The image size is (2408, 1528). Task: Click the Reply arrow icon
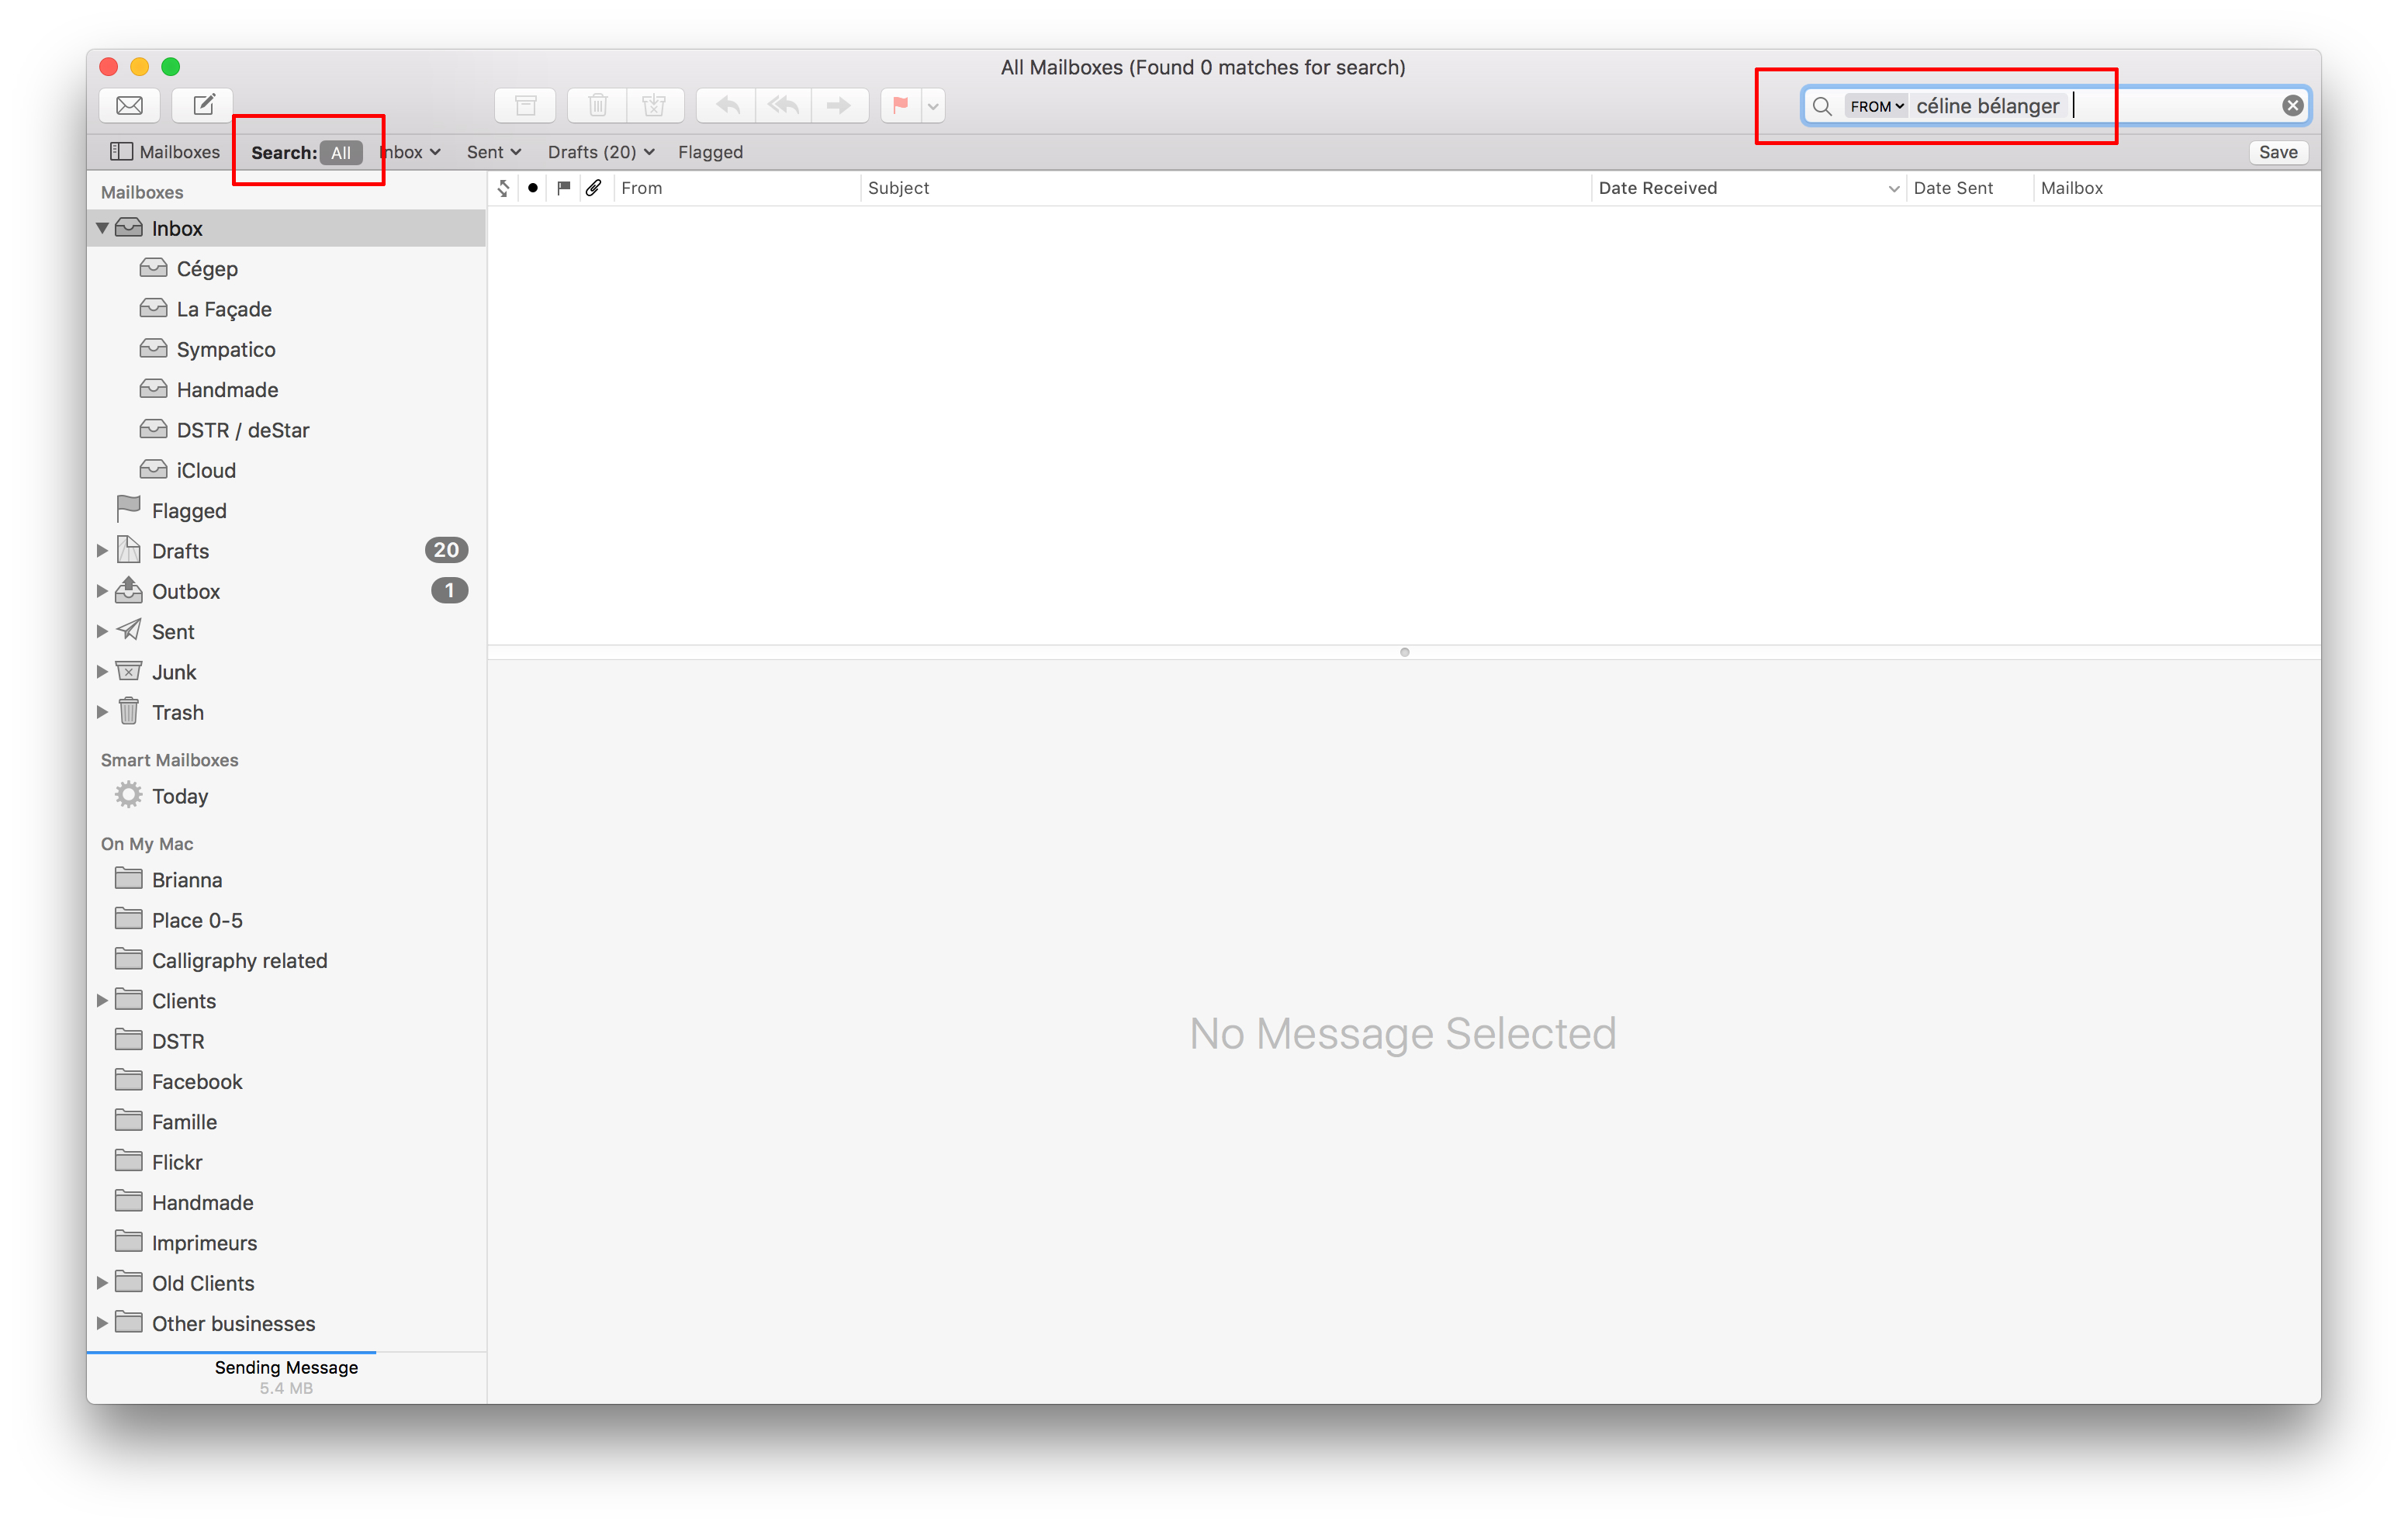727,105
